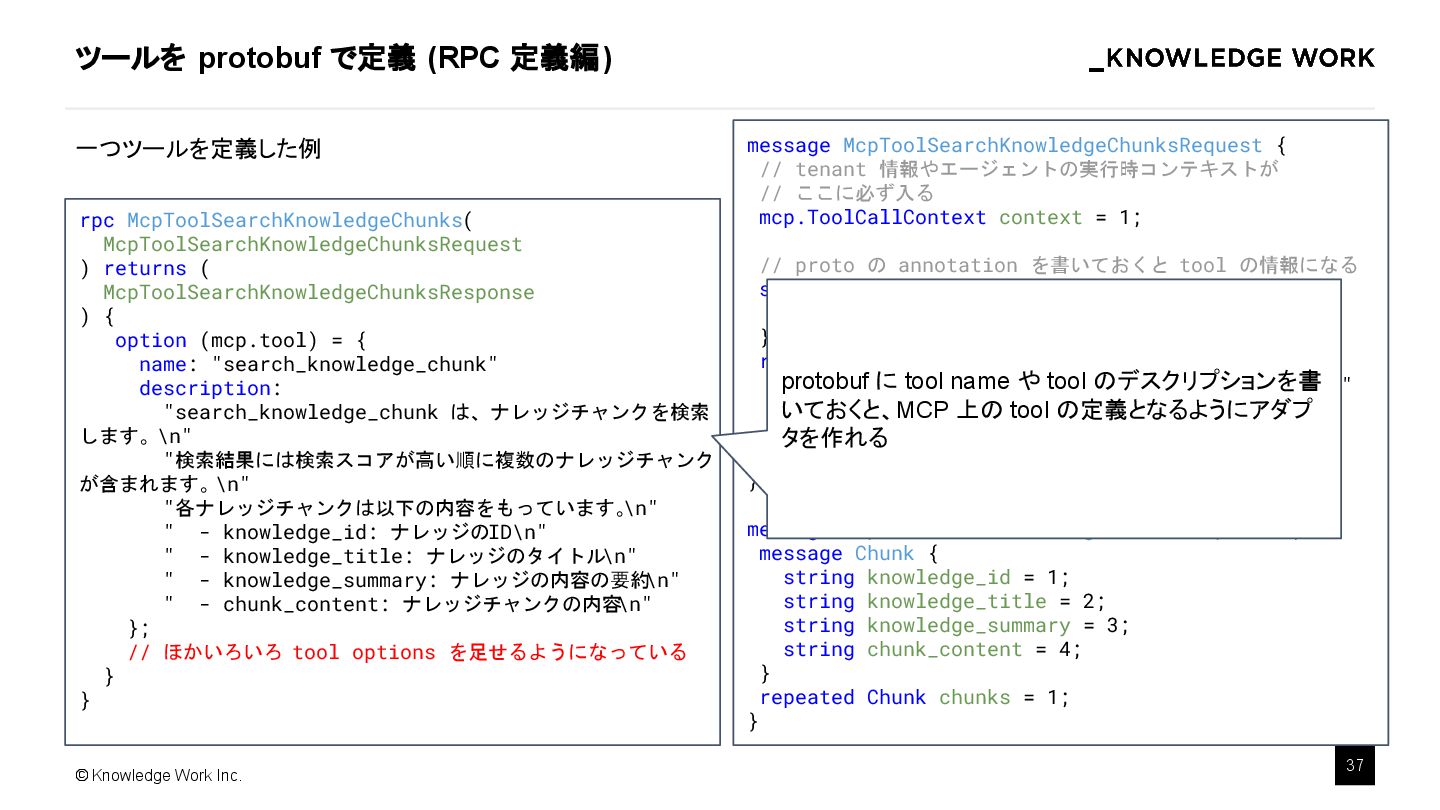Image resolution: width=1440 pixels, height=810 pixels.
Task: Click the comment about proto annotation
Action: tap(1059, 266)
